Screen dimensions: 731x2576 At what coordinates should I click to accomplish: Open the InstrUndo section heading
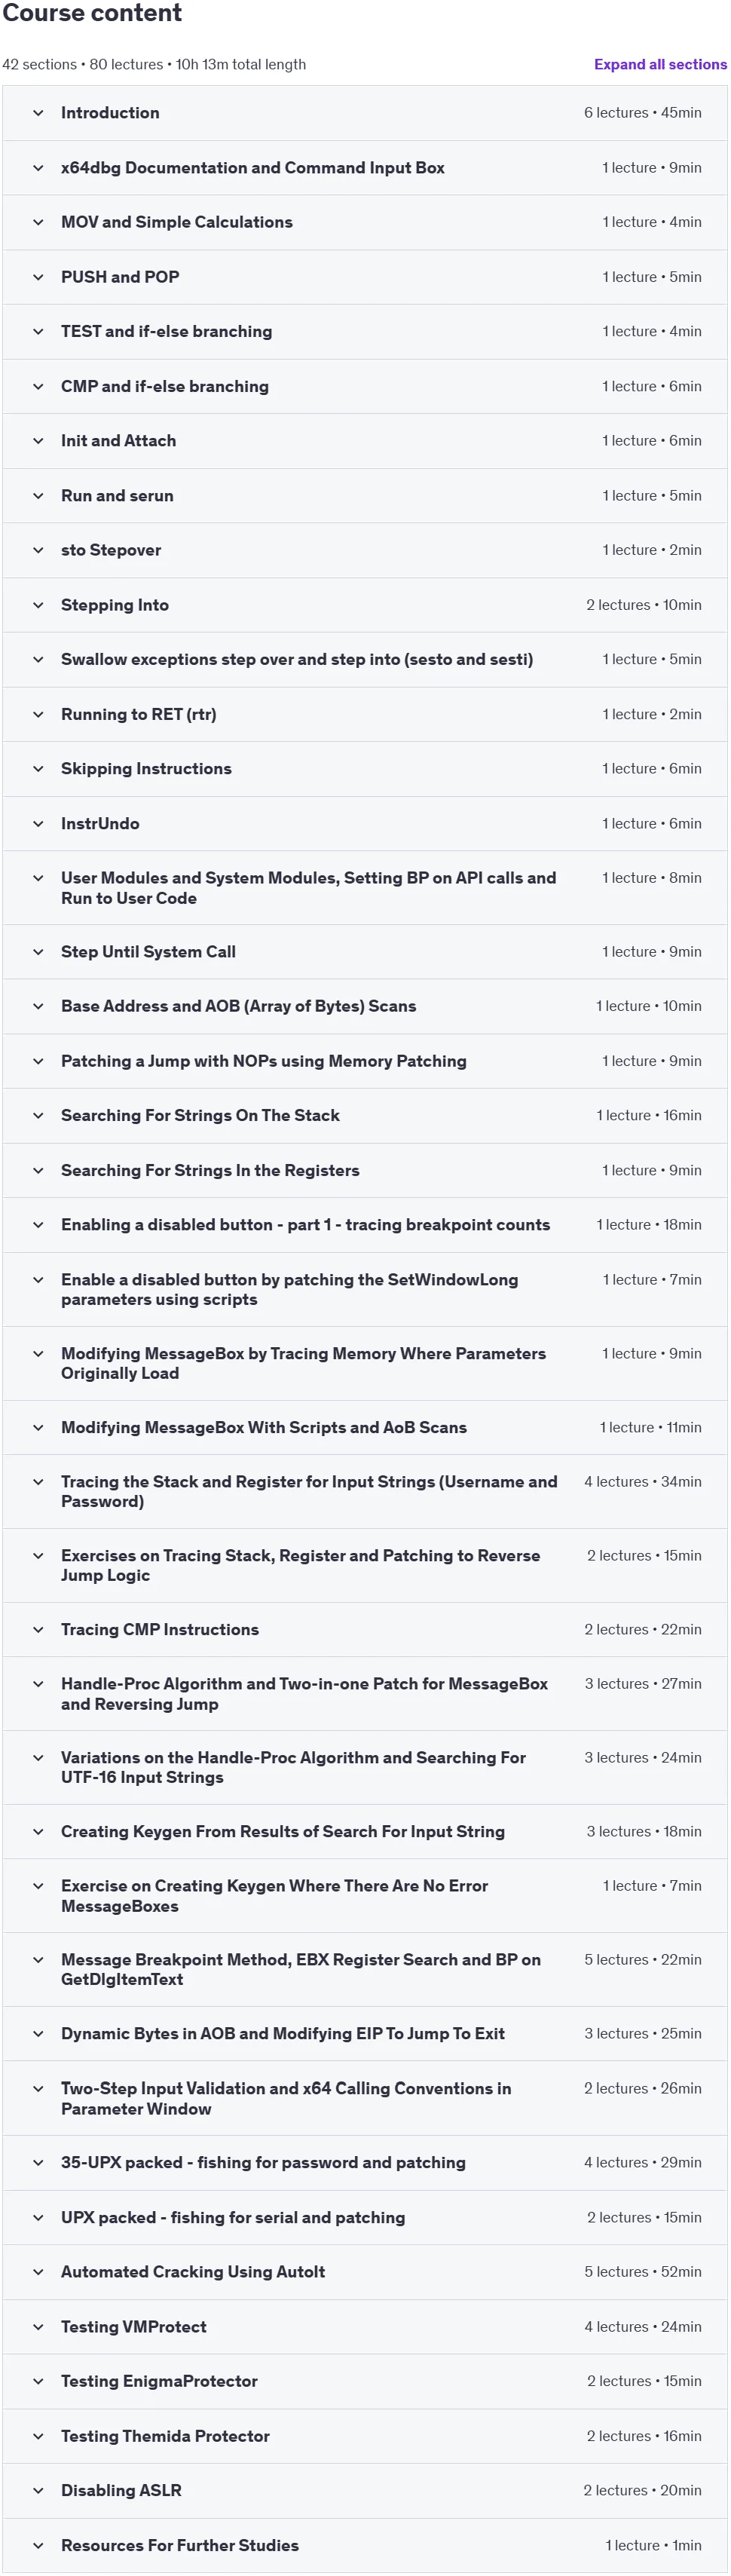pos(100,823)
